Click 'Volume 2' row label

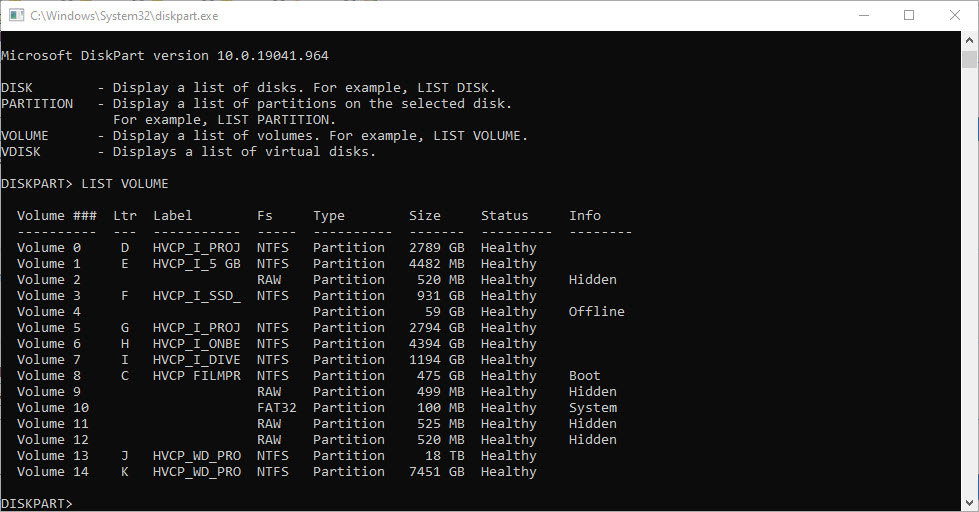pyautogui.click(x=49, y=280)
